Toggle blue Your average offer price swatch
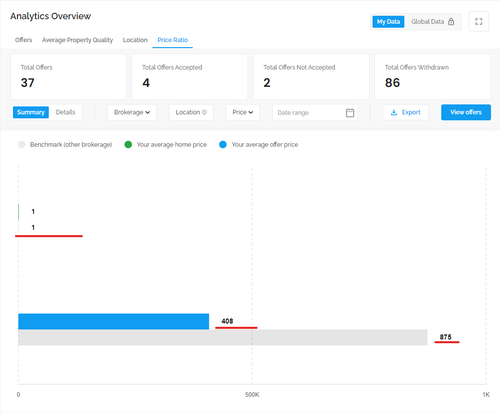This screenshot has height=412, width=500. pyautogui.click(x=223, y=145)
